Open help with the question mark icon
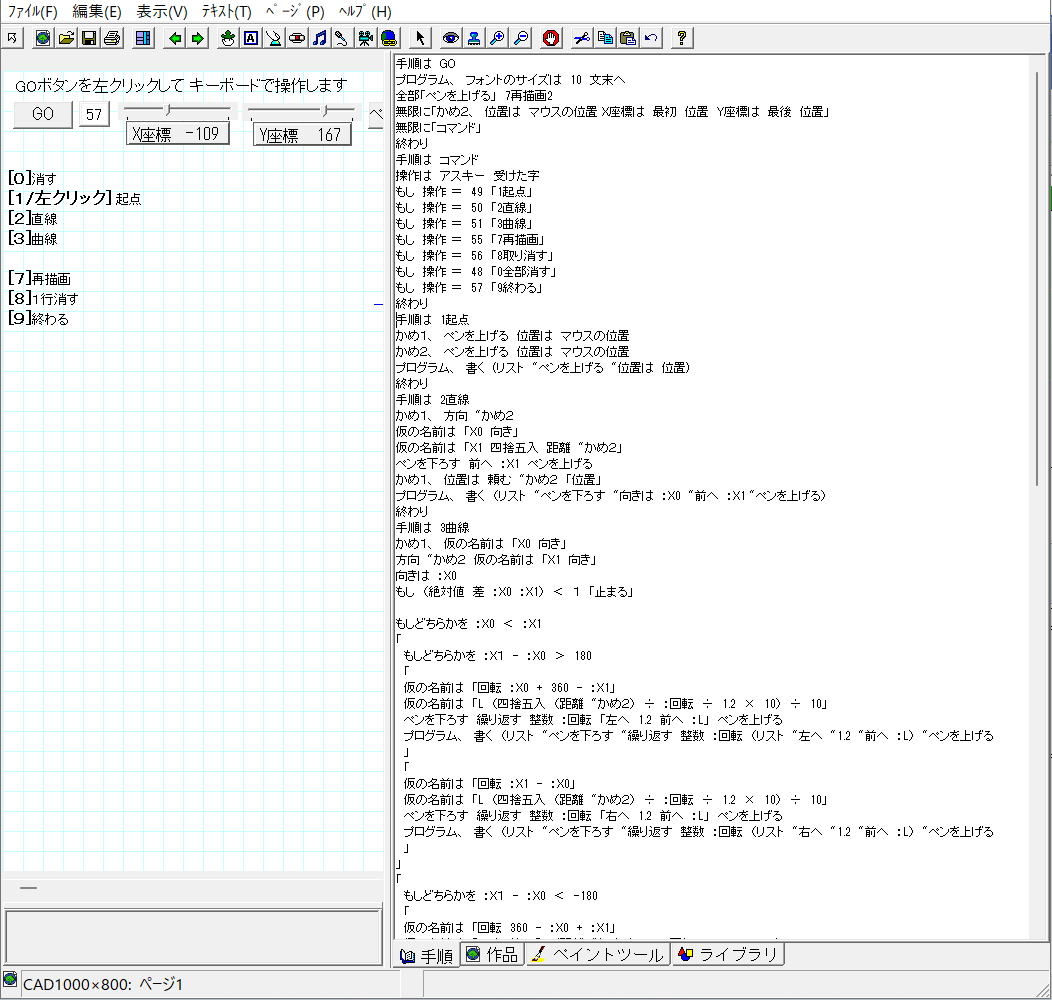This screenshot has height=1000, width=1052. (x=681, y=38)
